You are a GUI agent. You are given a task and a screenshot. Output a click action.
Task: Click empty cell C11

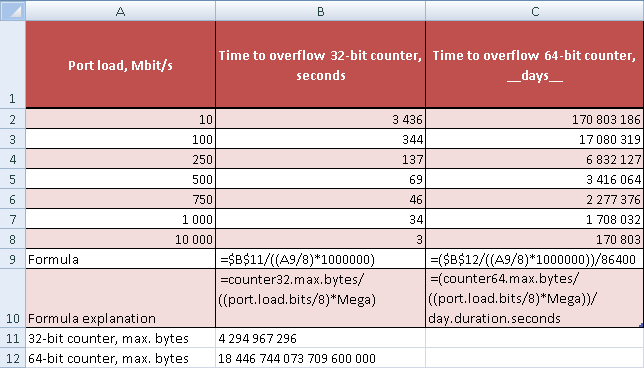(535, 338)
